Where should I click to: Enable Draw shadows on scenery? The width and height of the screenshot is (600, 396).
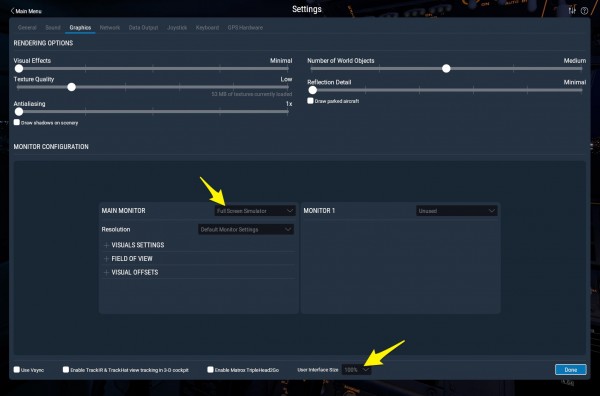pyautogui.click(x=16, y=122)
